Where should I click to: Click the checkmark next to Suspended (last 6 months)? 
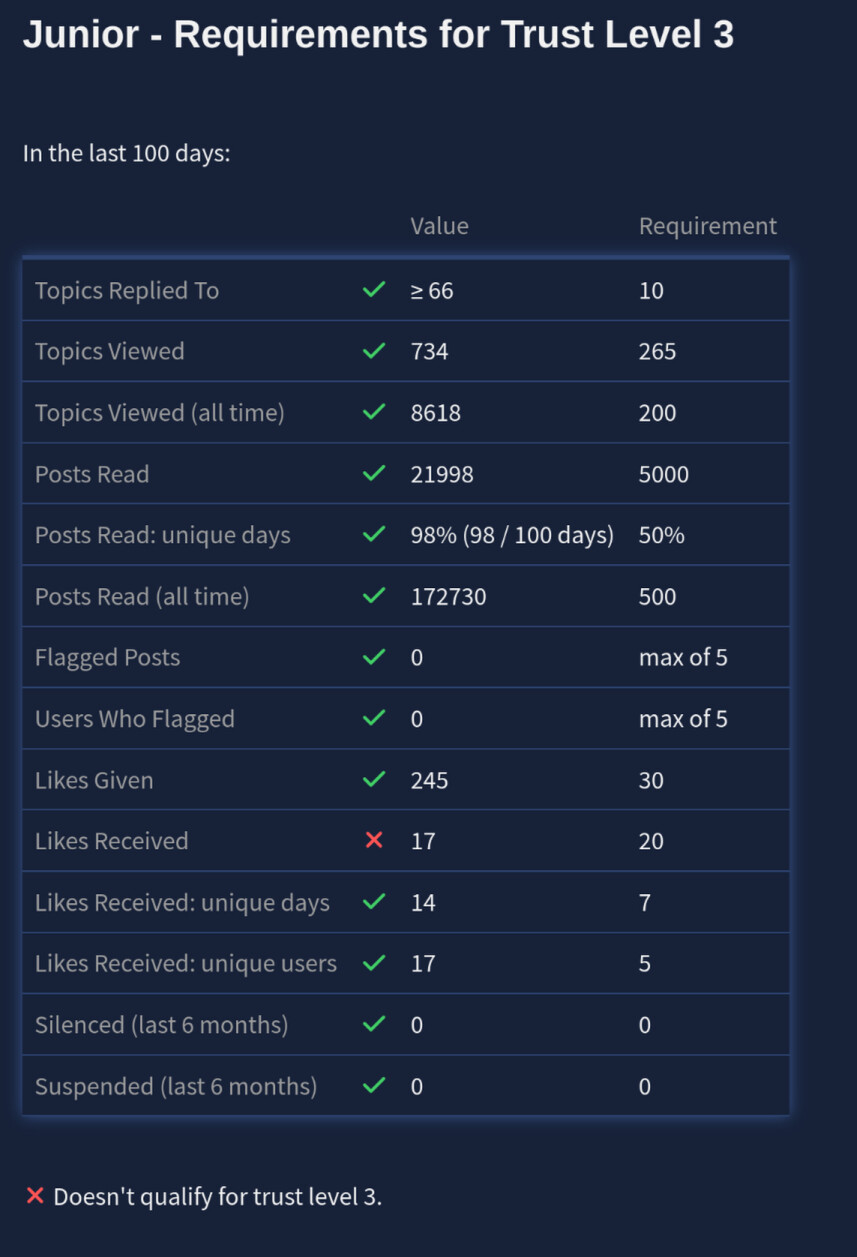(x=374, y=1086)
